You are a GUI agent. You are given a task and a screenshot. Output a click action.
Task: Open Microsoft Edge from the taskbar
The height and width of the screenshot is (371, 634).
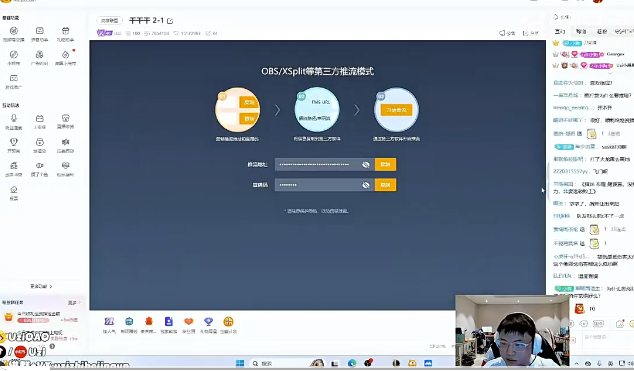352,363
